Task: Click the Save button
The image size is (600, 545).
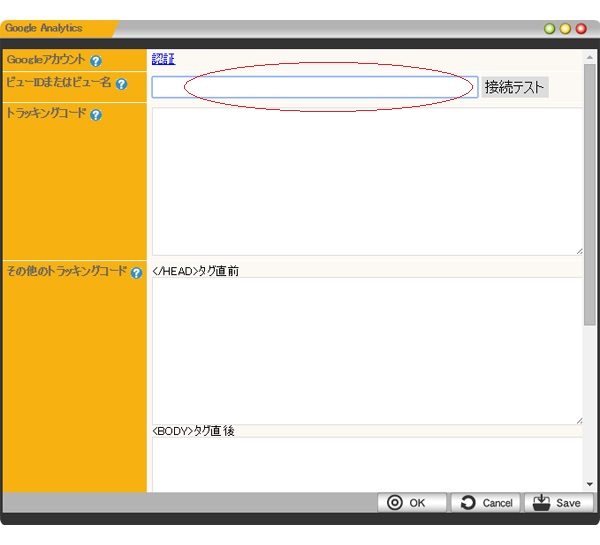Action: pos(559,503)
